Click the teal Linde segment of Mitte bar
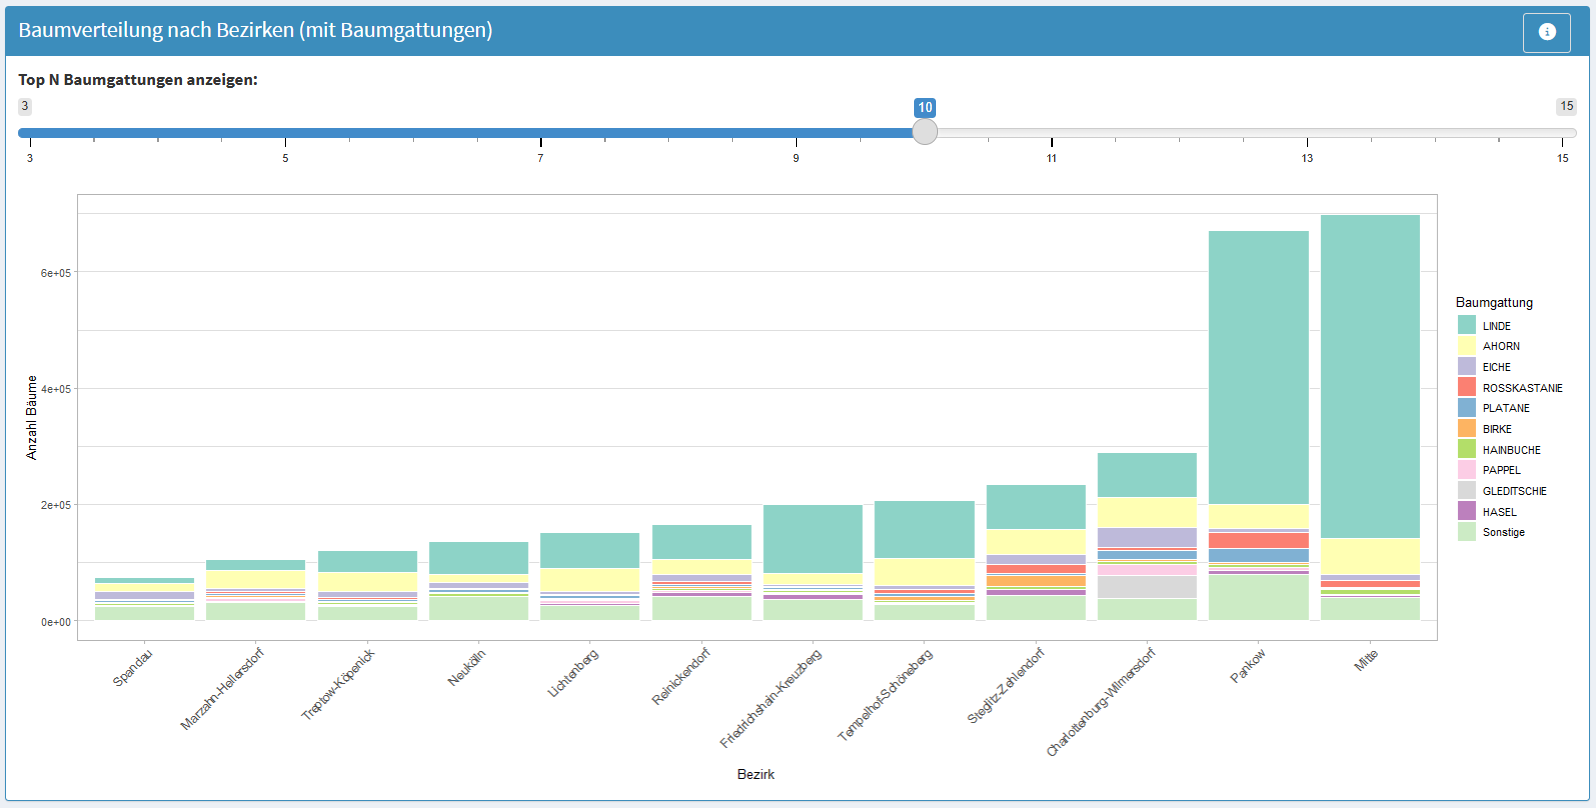The height and width of the screenshot is (808, 1596). pos(1370,376)
